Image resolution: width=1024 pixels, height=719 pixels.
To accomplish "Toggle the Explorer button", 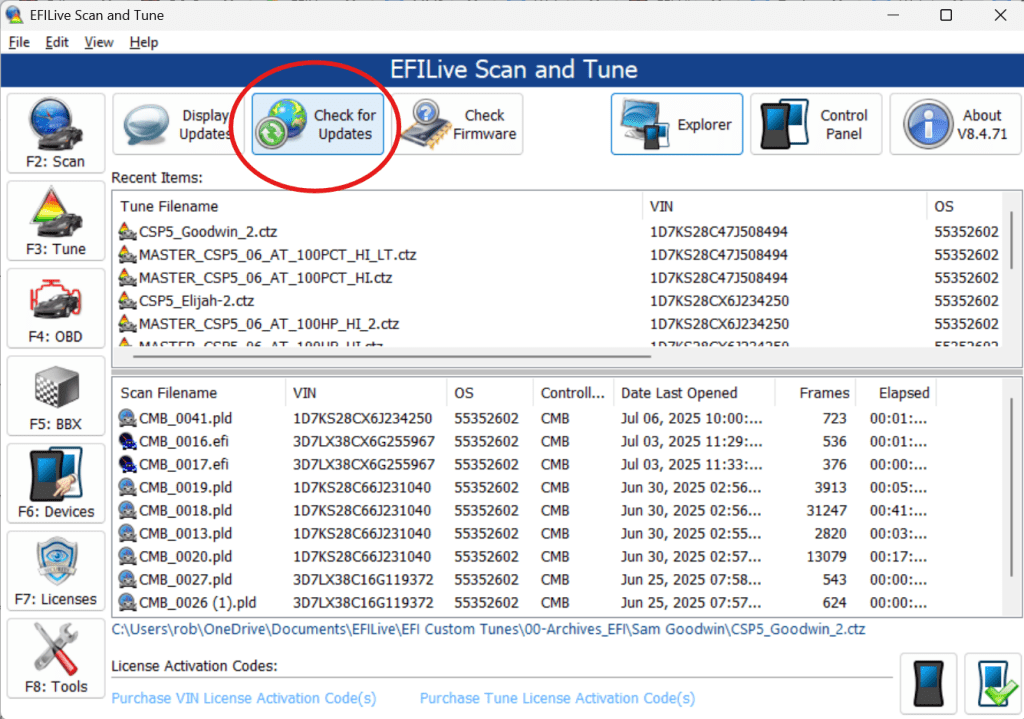I will pos(677,125).
